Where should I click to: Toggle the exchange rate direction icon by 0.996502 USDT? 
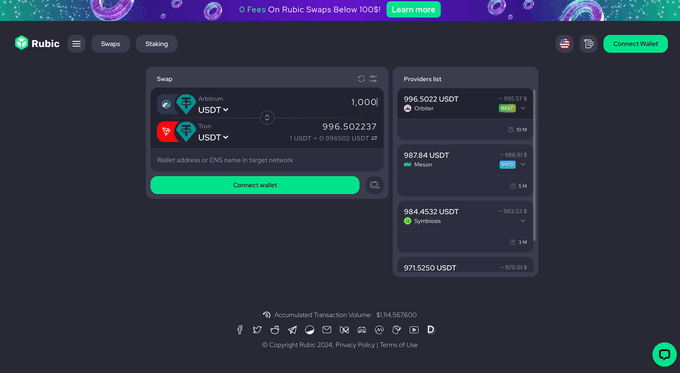(x=374, y=138)
